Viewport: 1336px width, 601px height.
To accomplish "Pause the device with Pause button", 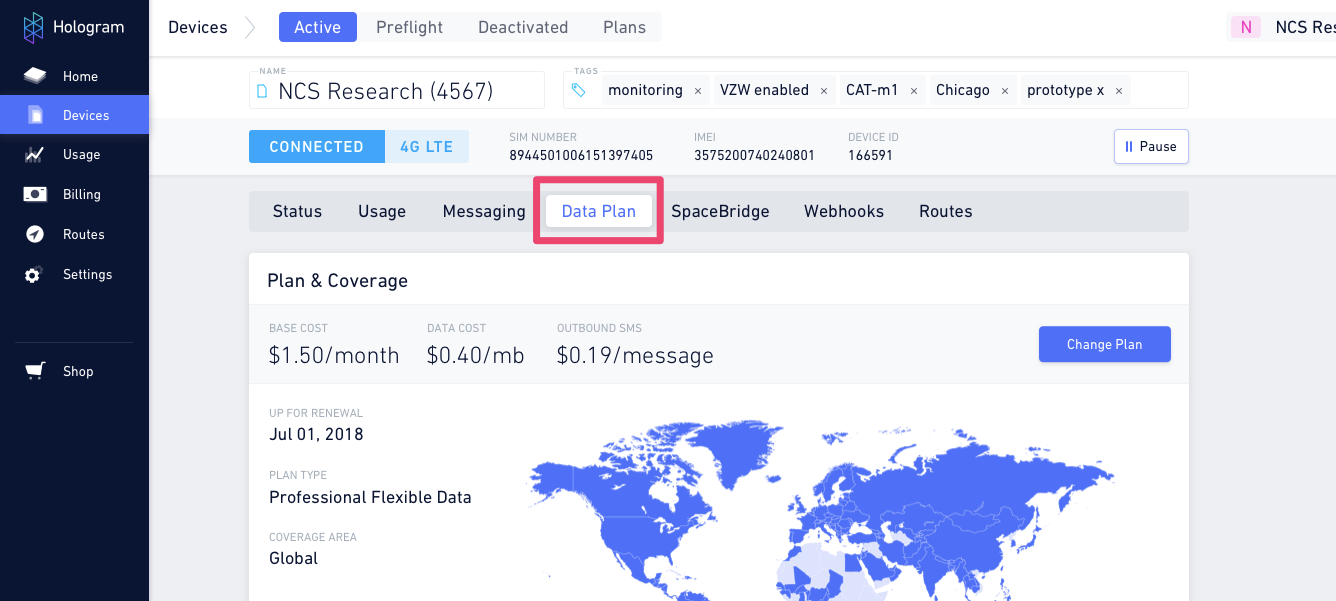I will 1151,146.
